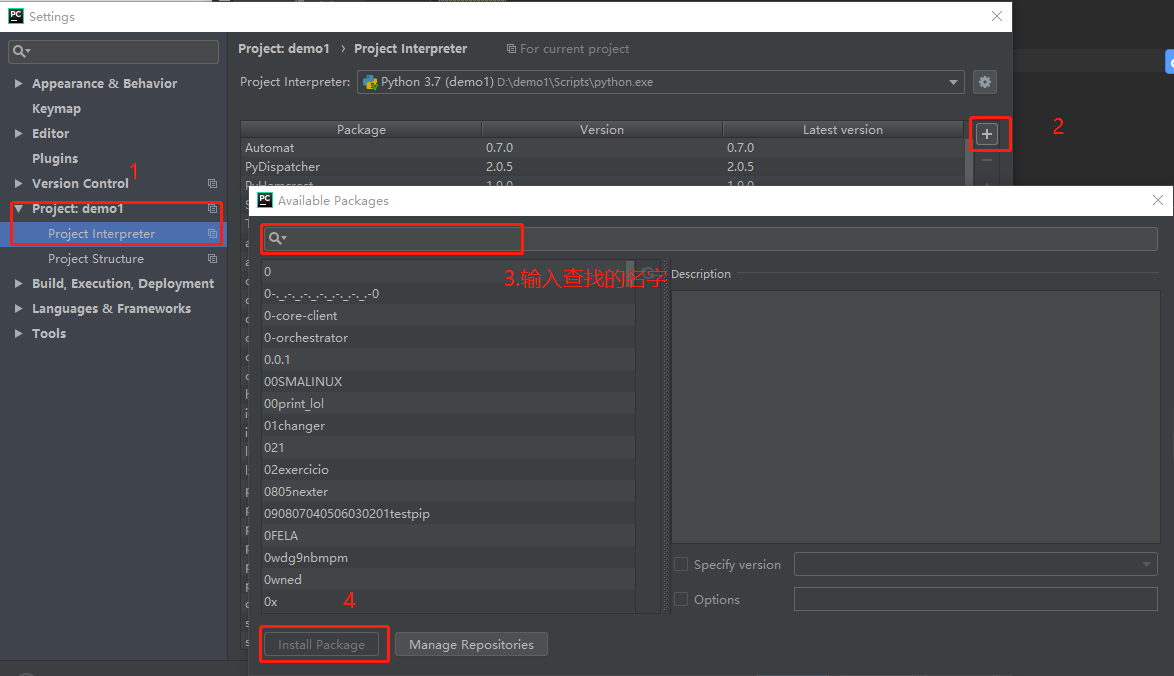Select package 021
This screenshot has width=1174, height=676.
(448, 447)
